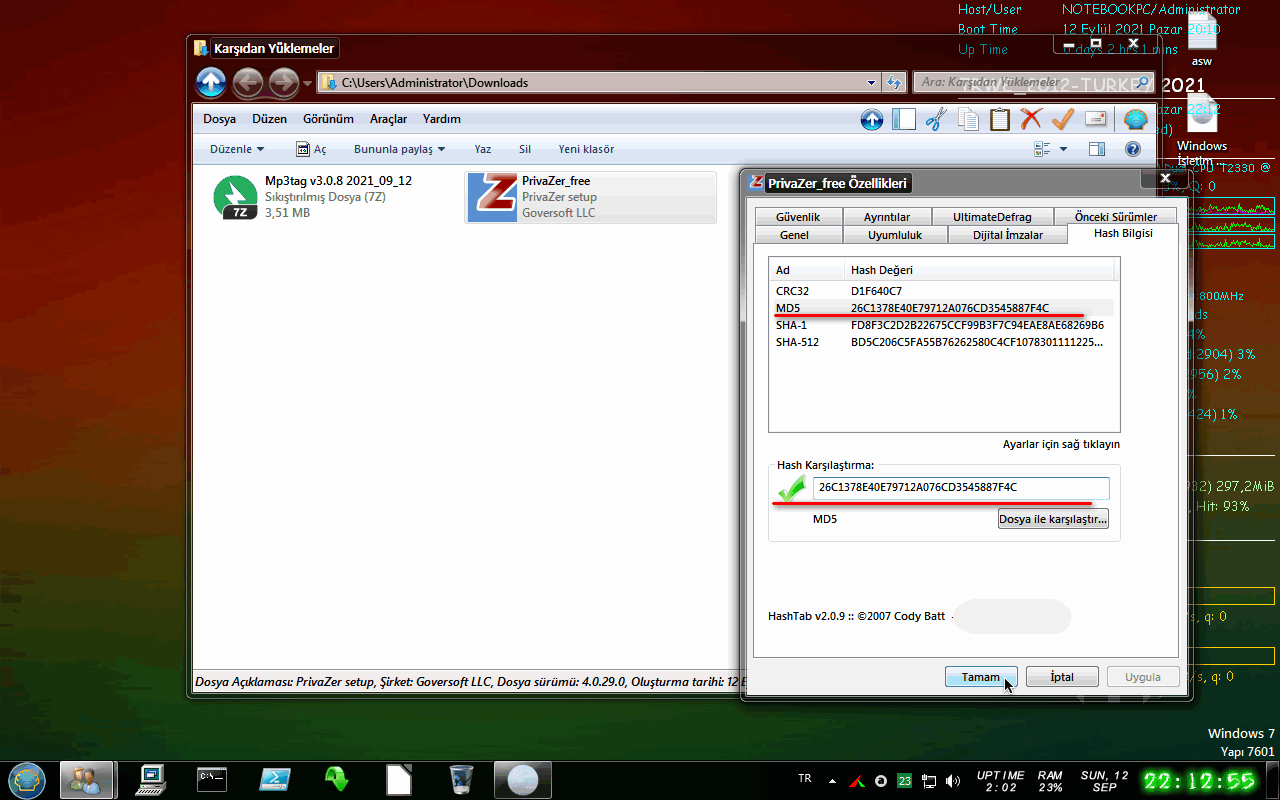Screen dimensions: 1280x800
Task: Toggle the preview pane icon
Action: tap(1097, 149)
